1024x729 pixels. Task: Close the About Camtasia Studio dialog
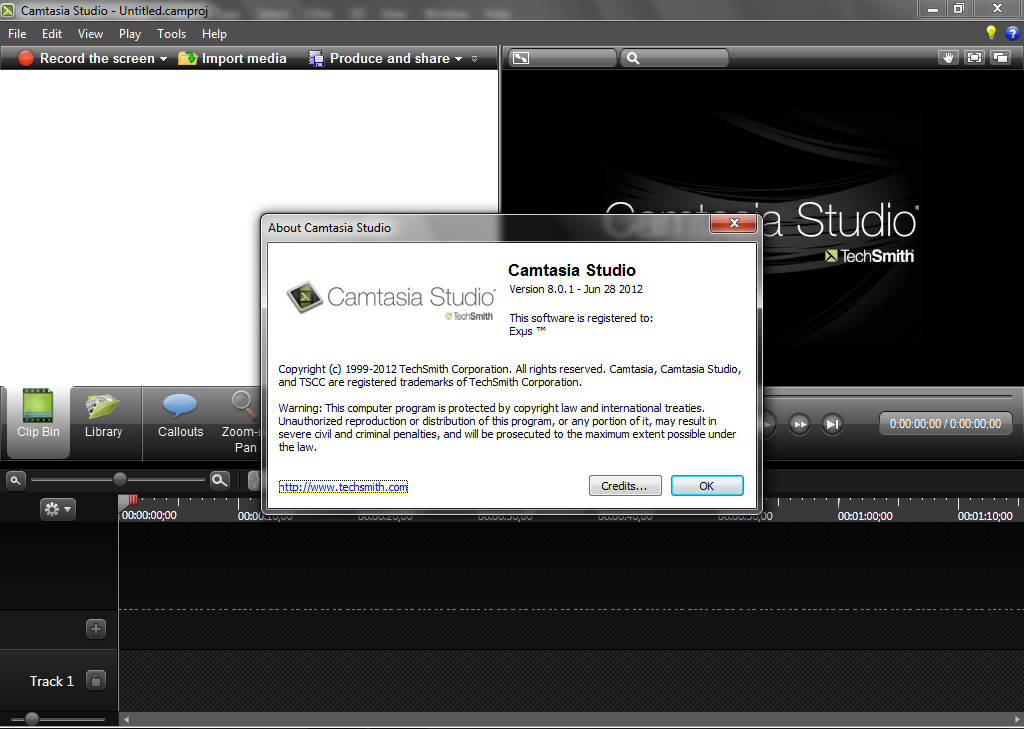point(733,223)
